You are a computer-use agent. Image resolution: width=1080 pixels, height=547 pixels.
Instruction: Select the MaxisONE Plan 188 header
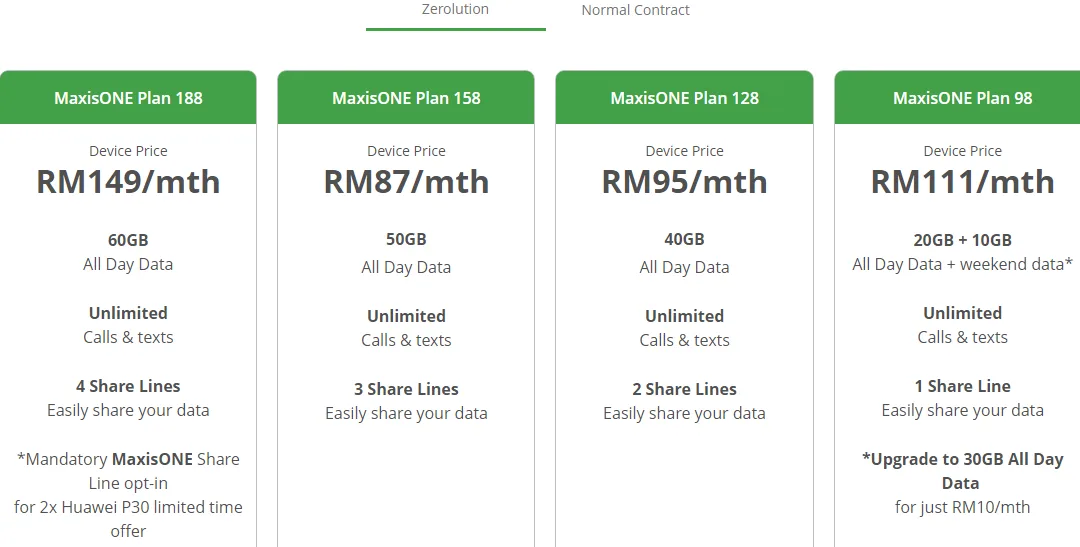pos(128,98)
